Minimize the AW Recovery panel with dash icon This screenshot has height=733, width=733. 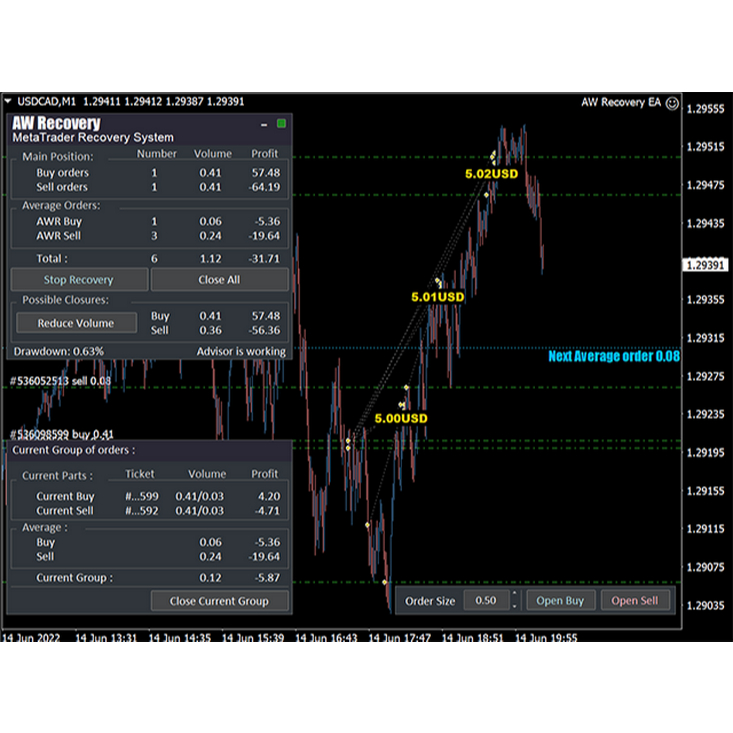point(264,125)
